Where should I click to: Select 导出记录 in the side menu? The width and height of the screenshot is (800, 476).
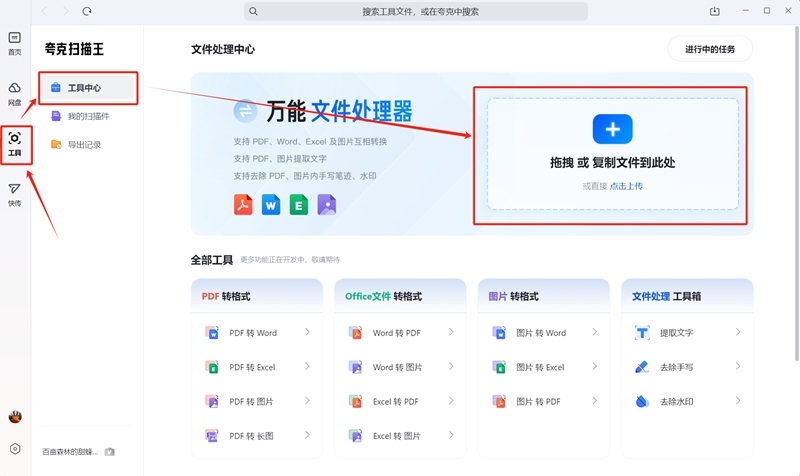tap(88, 145)
